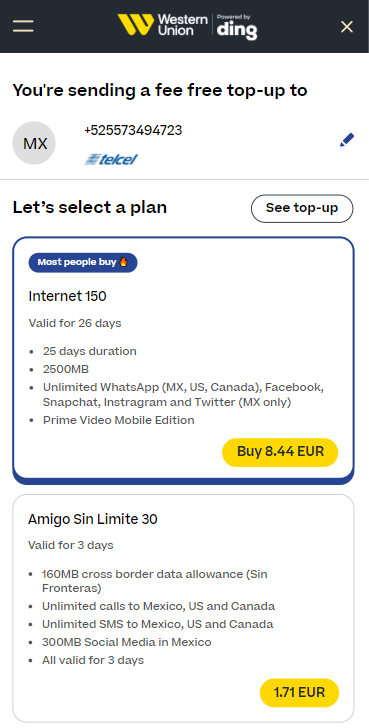369x728 pixels.
Task: Click the Most people buy badge
Action: (83, 262)
